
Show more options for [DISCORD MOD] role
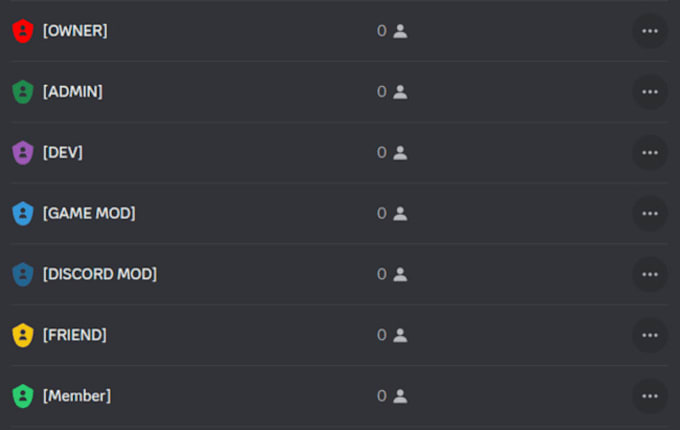click(x=650, y=274)
